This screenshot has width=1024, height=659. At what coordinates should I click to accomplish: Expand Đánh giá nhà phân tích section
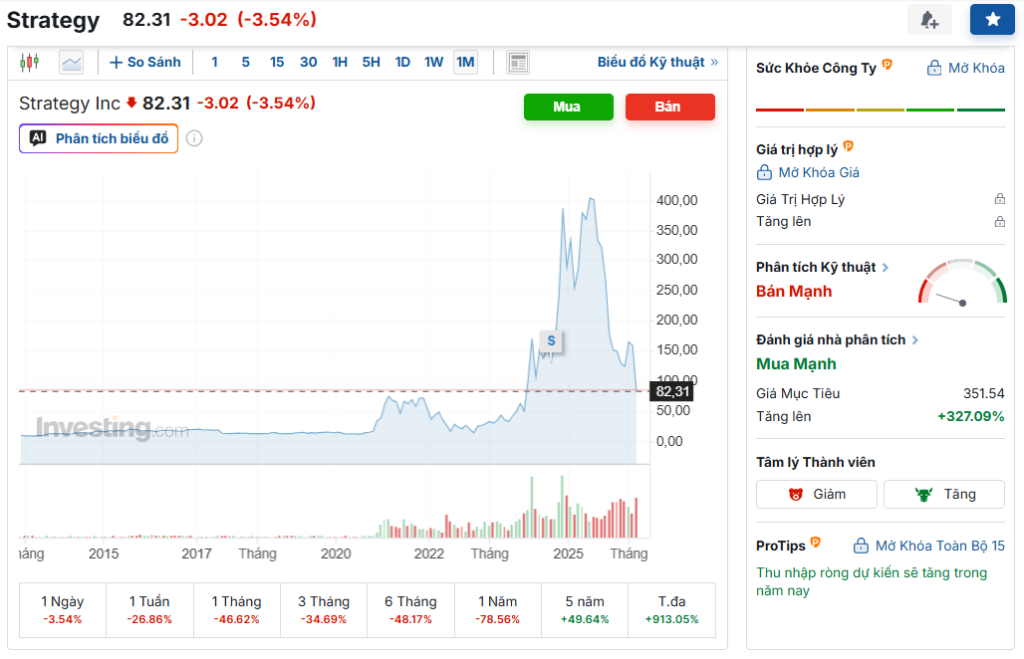(837, 340)
